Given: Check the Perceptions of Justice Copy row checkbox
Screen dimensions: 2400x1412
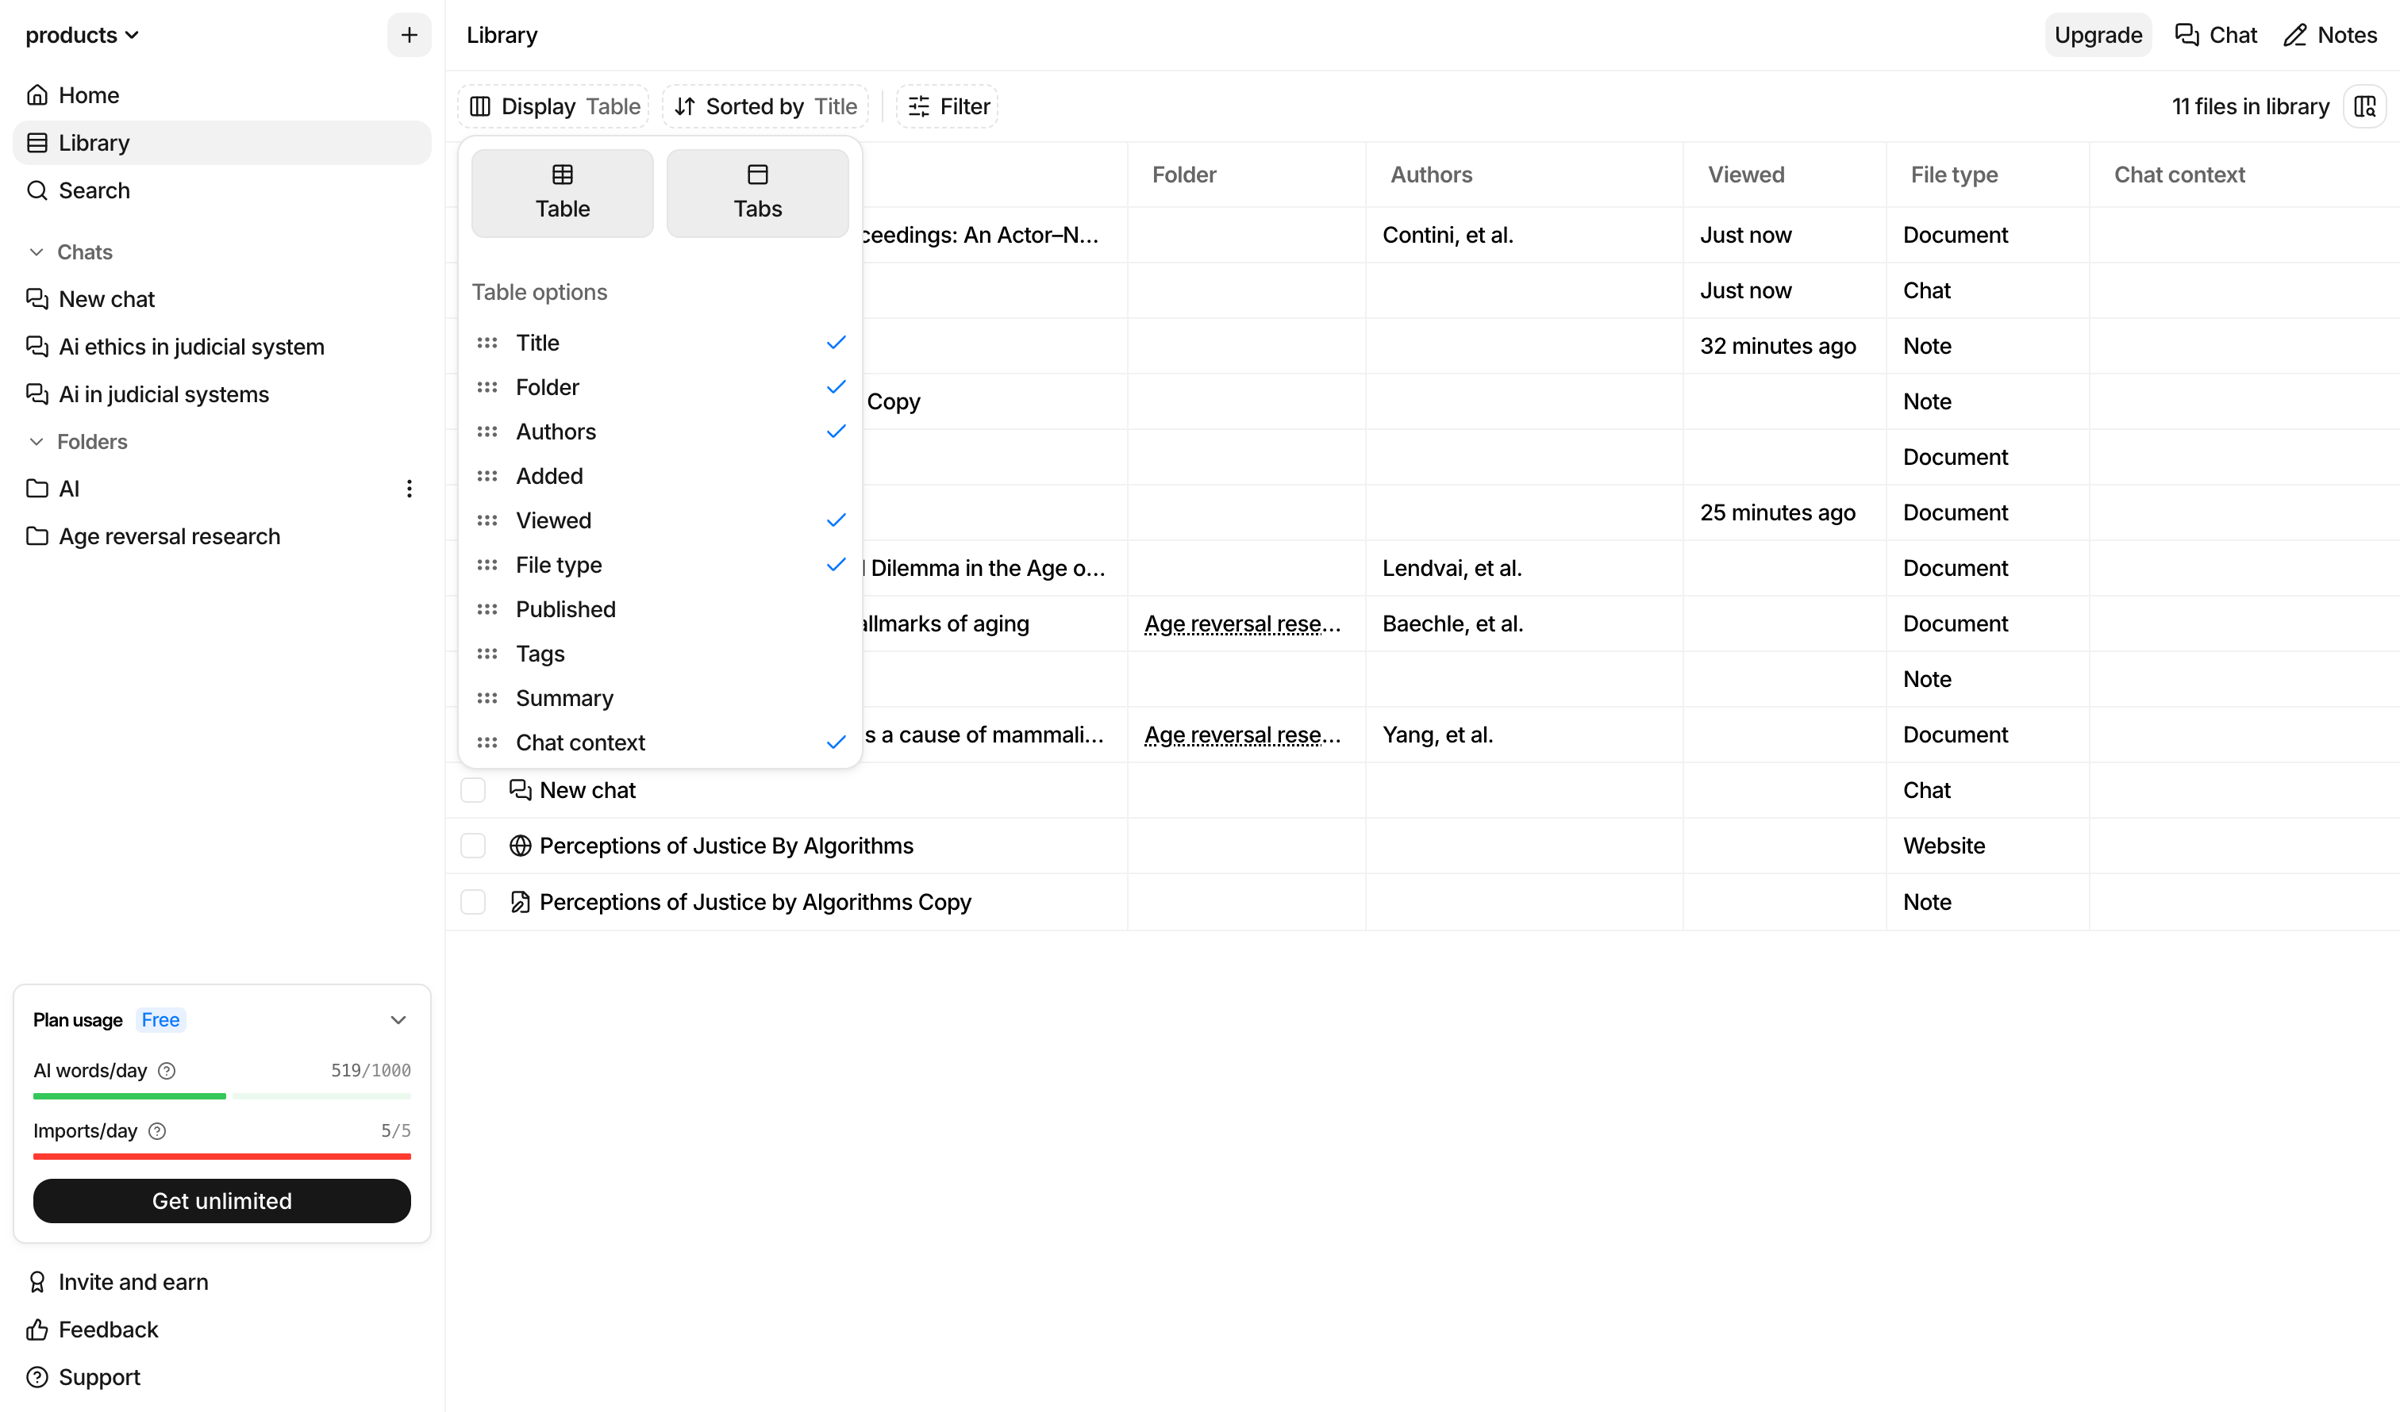Looking at the screenshot, I should pyautogui.click(x=473, y=902).
